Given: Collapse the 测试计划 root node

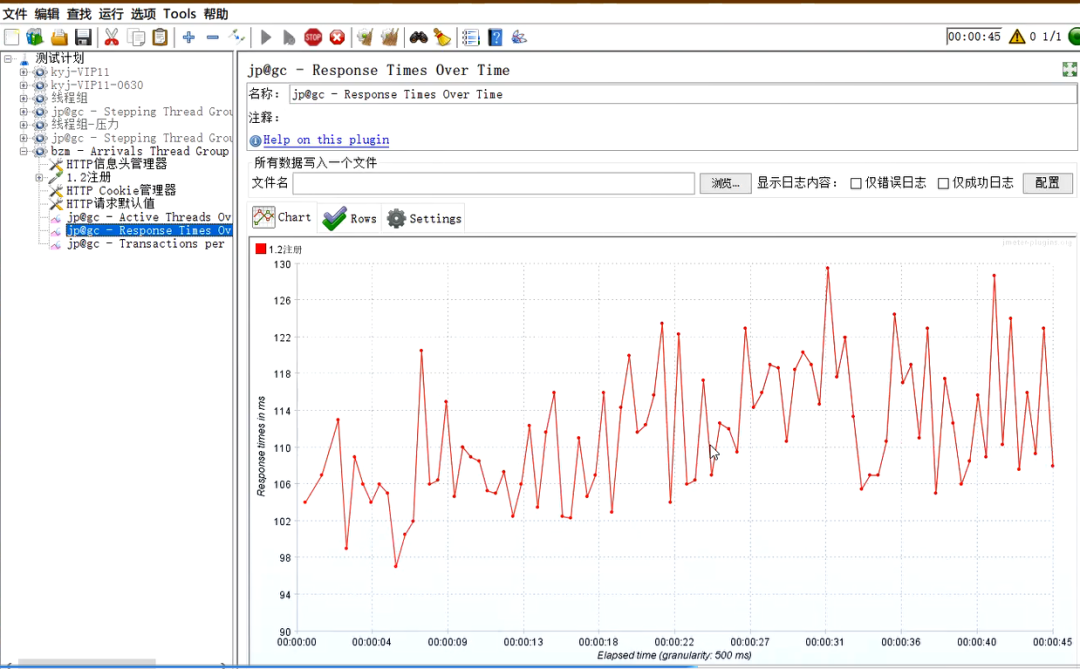Looking at the screenshot, I should pos(8,59).
